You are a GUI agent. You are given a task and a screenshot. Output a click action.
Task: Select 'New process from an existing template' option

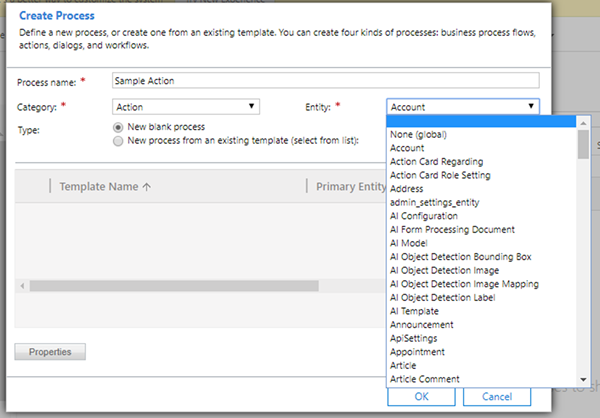tap(119, 142)
